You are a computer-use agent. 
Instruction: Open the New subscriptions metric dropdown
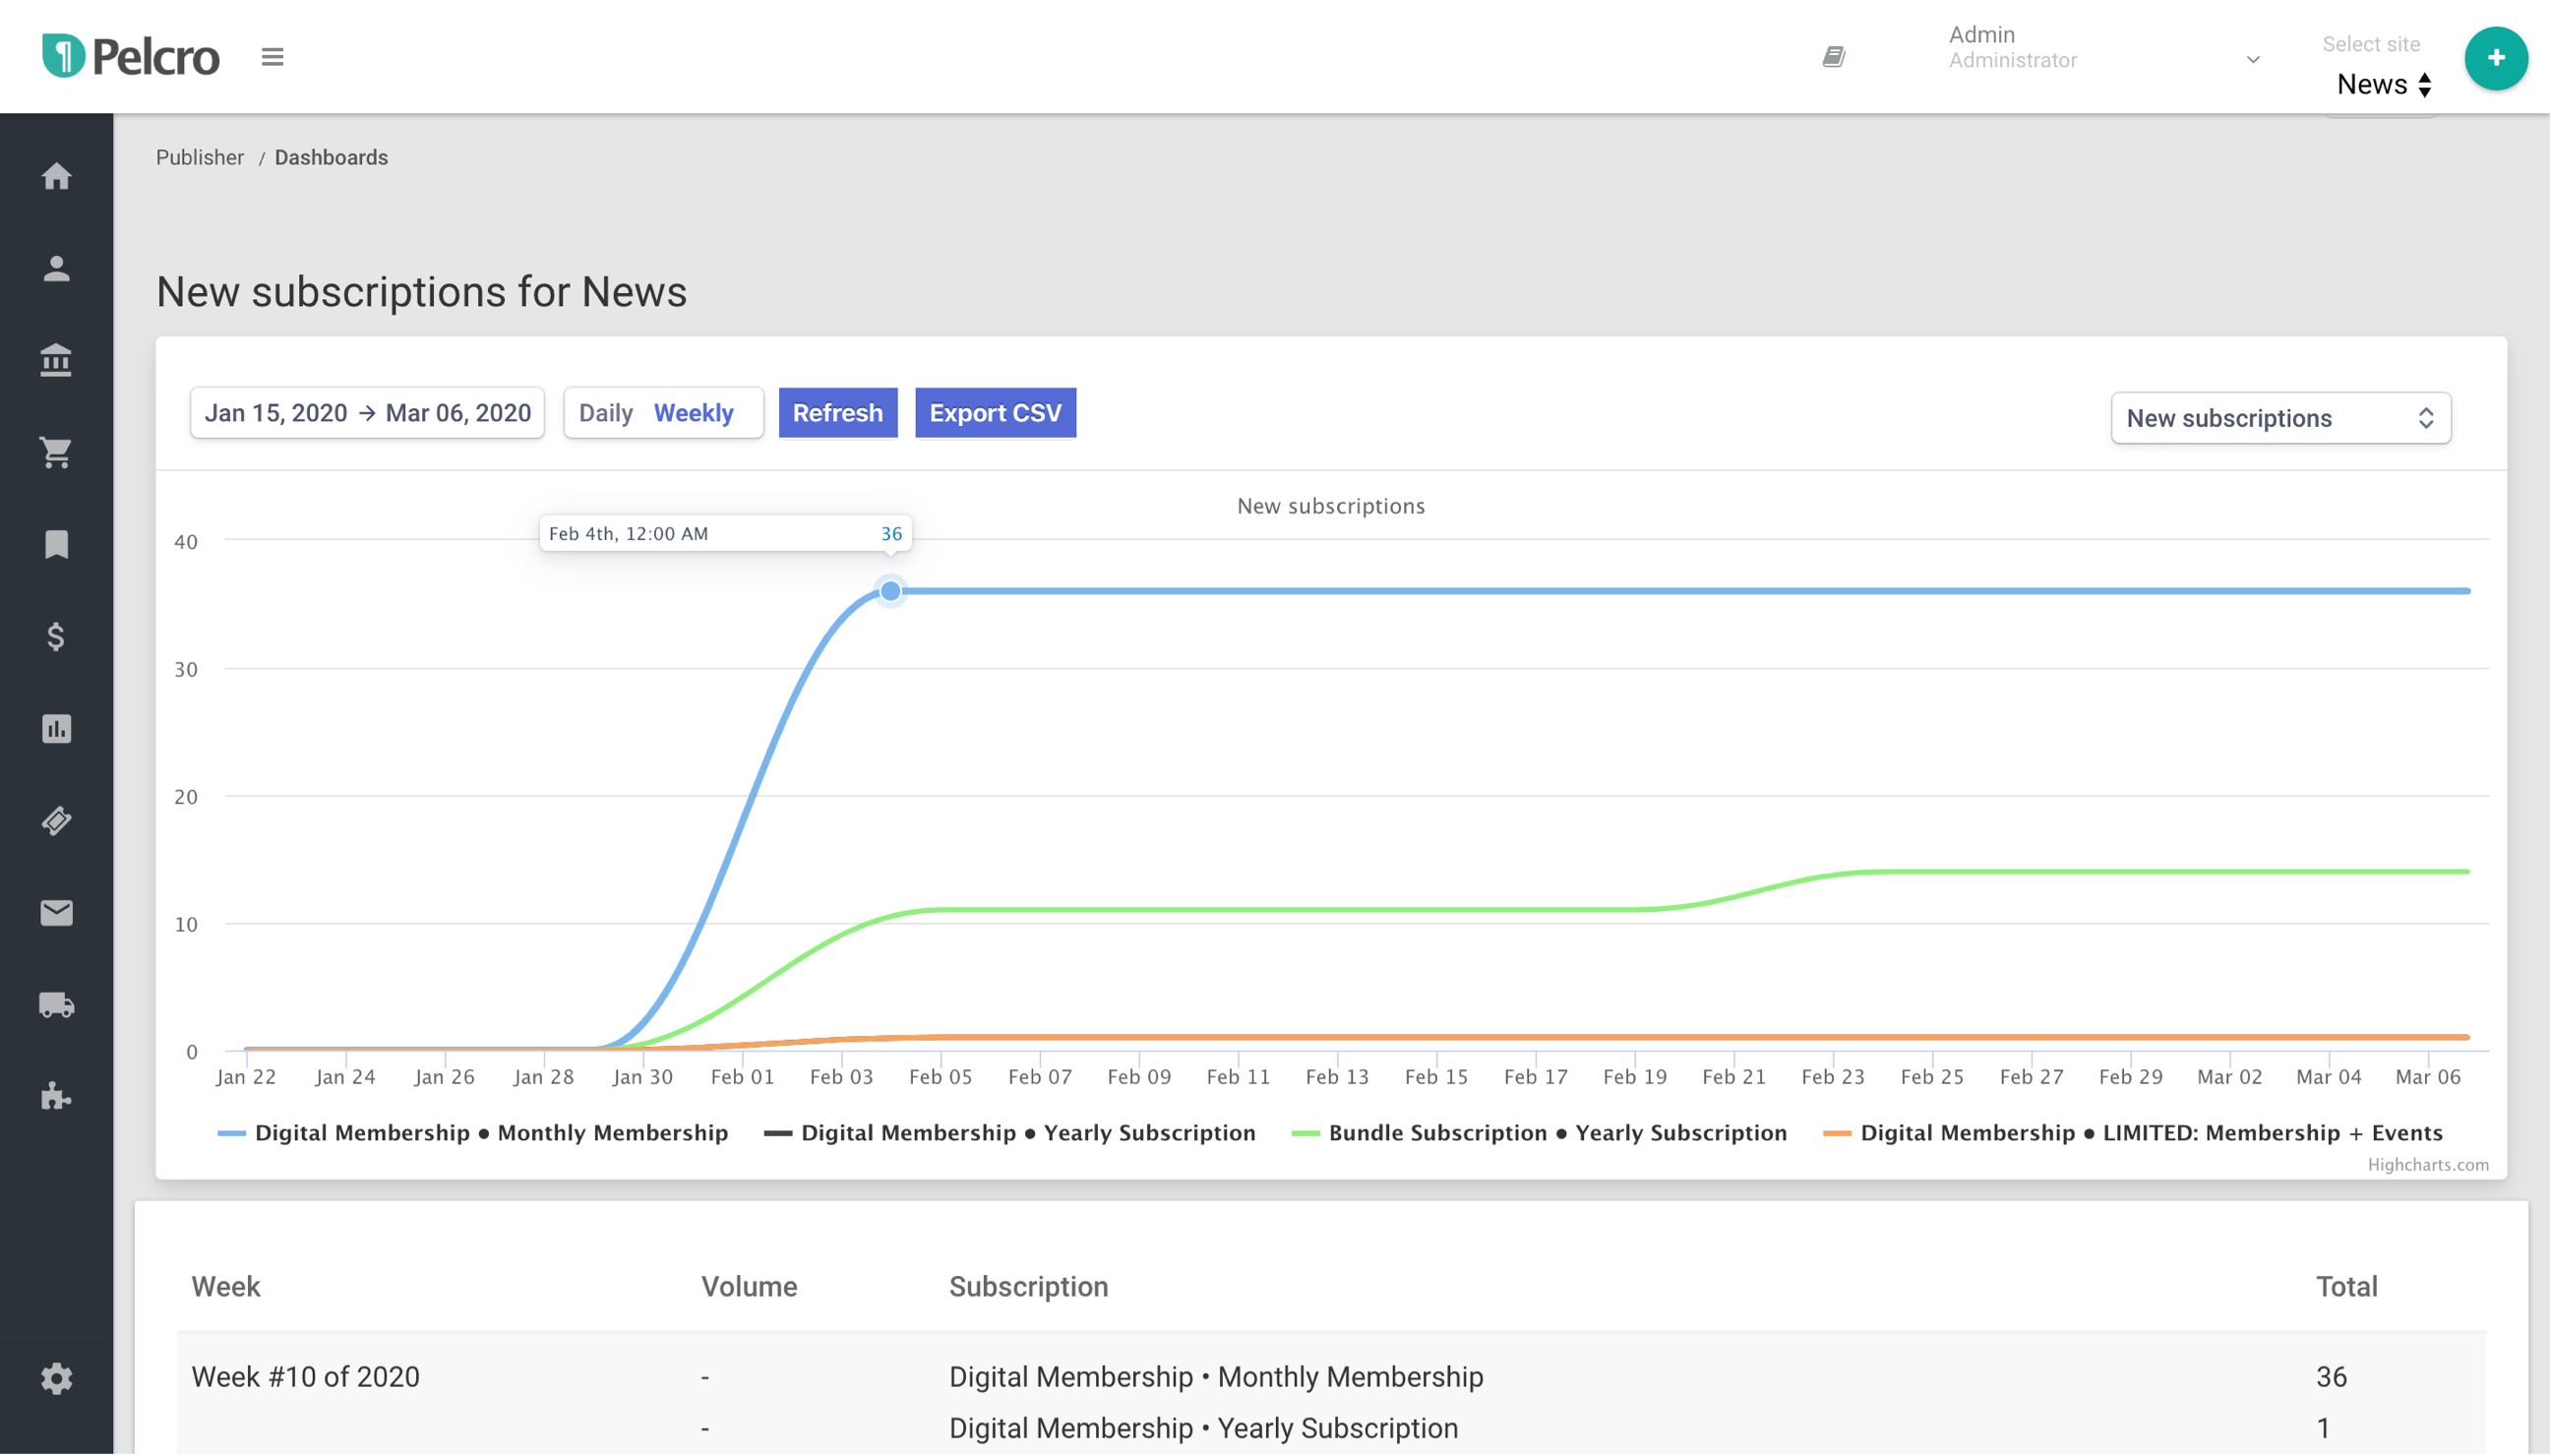[2280, 418]
